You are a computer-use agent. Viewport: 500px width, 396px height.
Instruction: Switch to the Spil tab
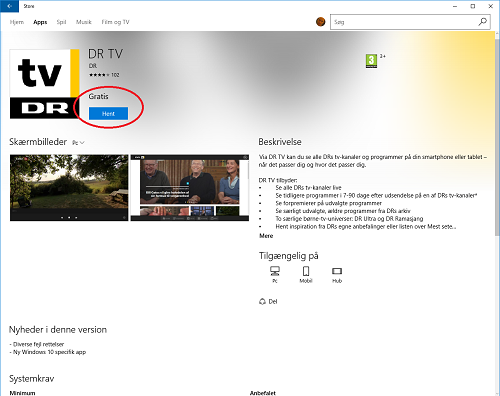tap(61, 22)
